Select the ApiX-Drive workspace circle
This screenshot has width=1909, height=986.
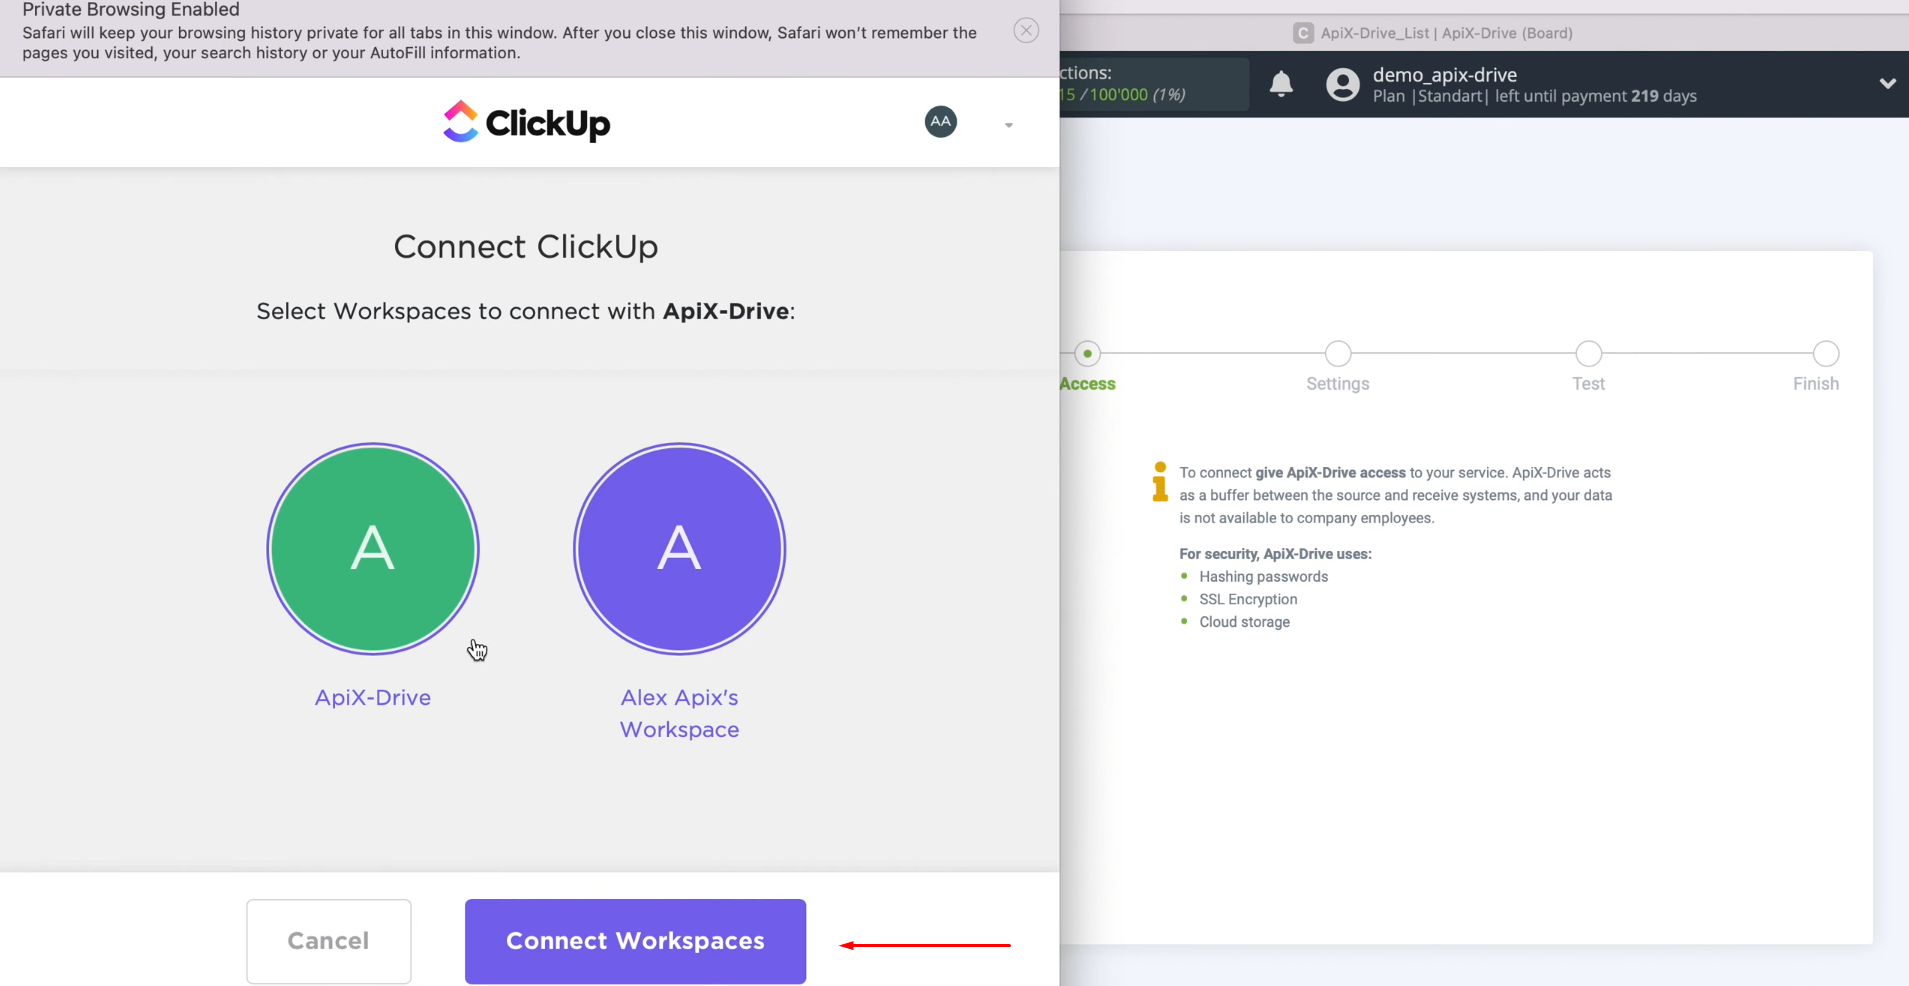[x=372, y=549]
